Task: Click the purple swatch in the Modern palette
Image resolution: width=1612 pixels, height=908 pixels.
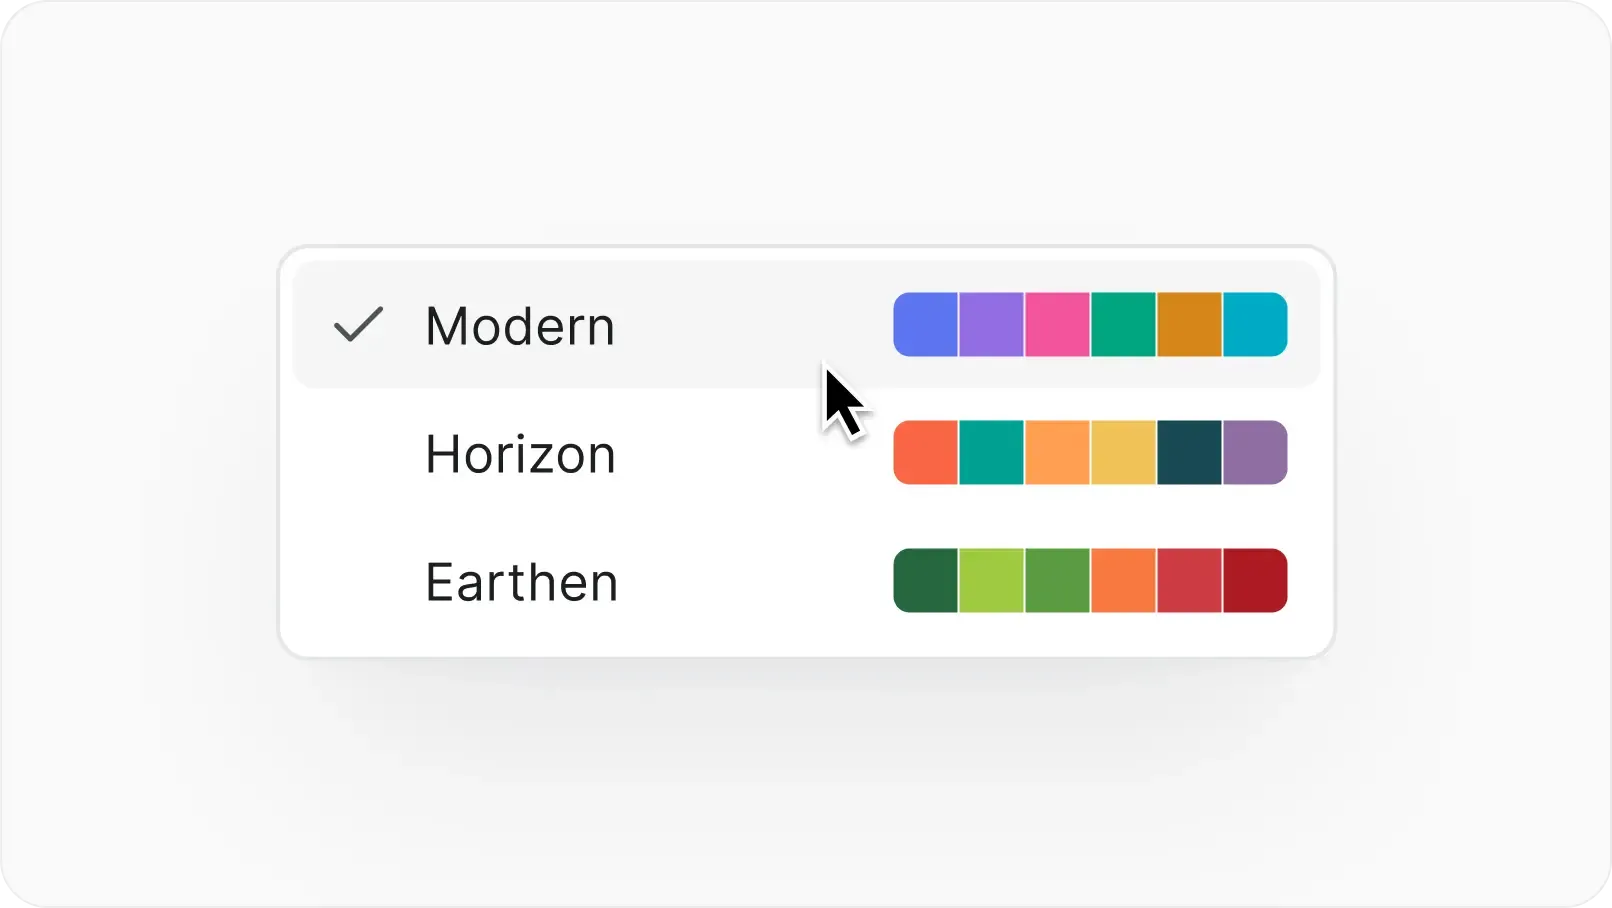Action: 990,324
